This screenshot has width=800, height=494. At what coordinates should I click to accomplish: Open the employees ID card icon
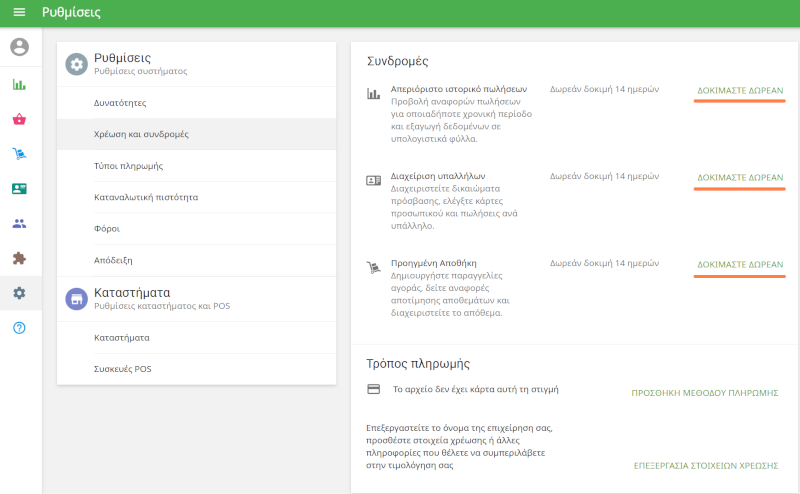20,189
